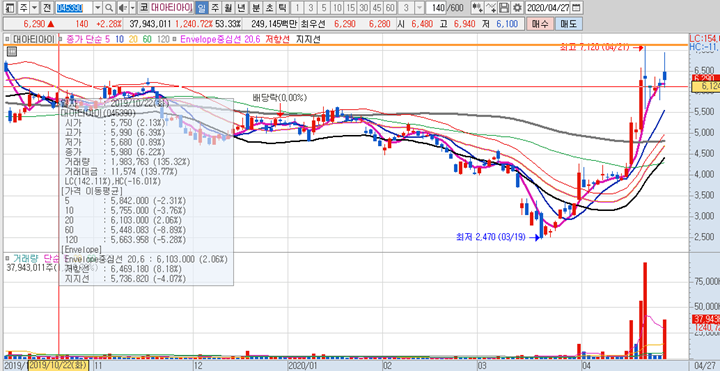Click the green 60 moving average legend

[x=147, y=39]
